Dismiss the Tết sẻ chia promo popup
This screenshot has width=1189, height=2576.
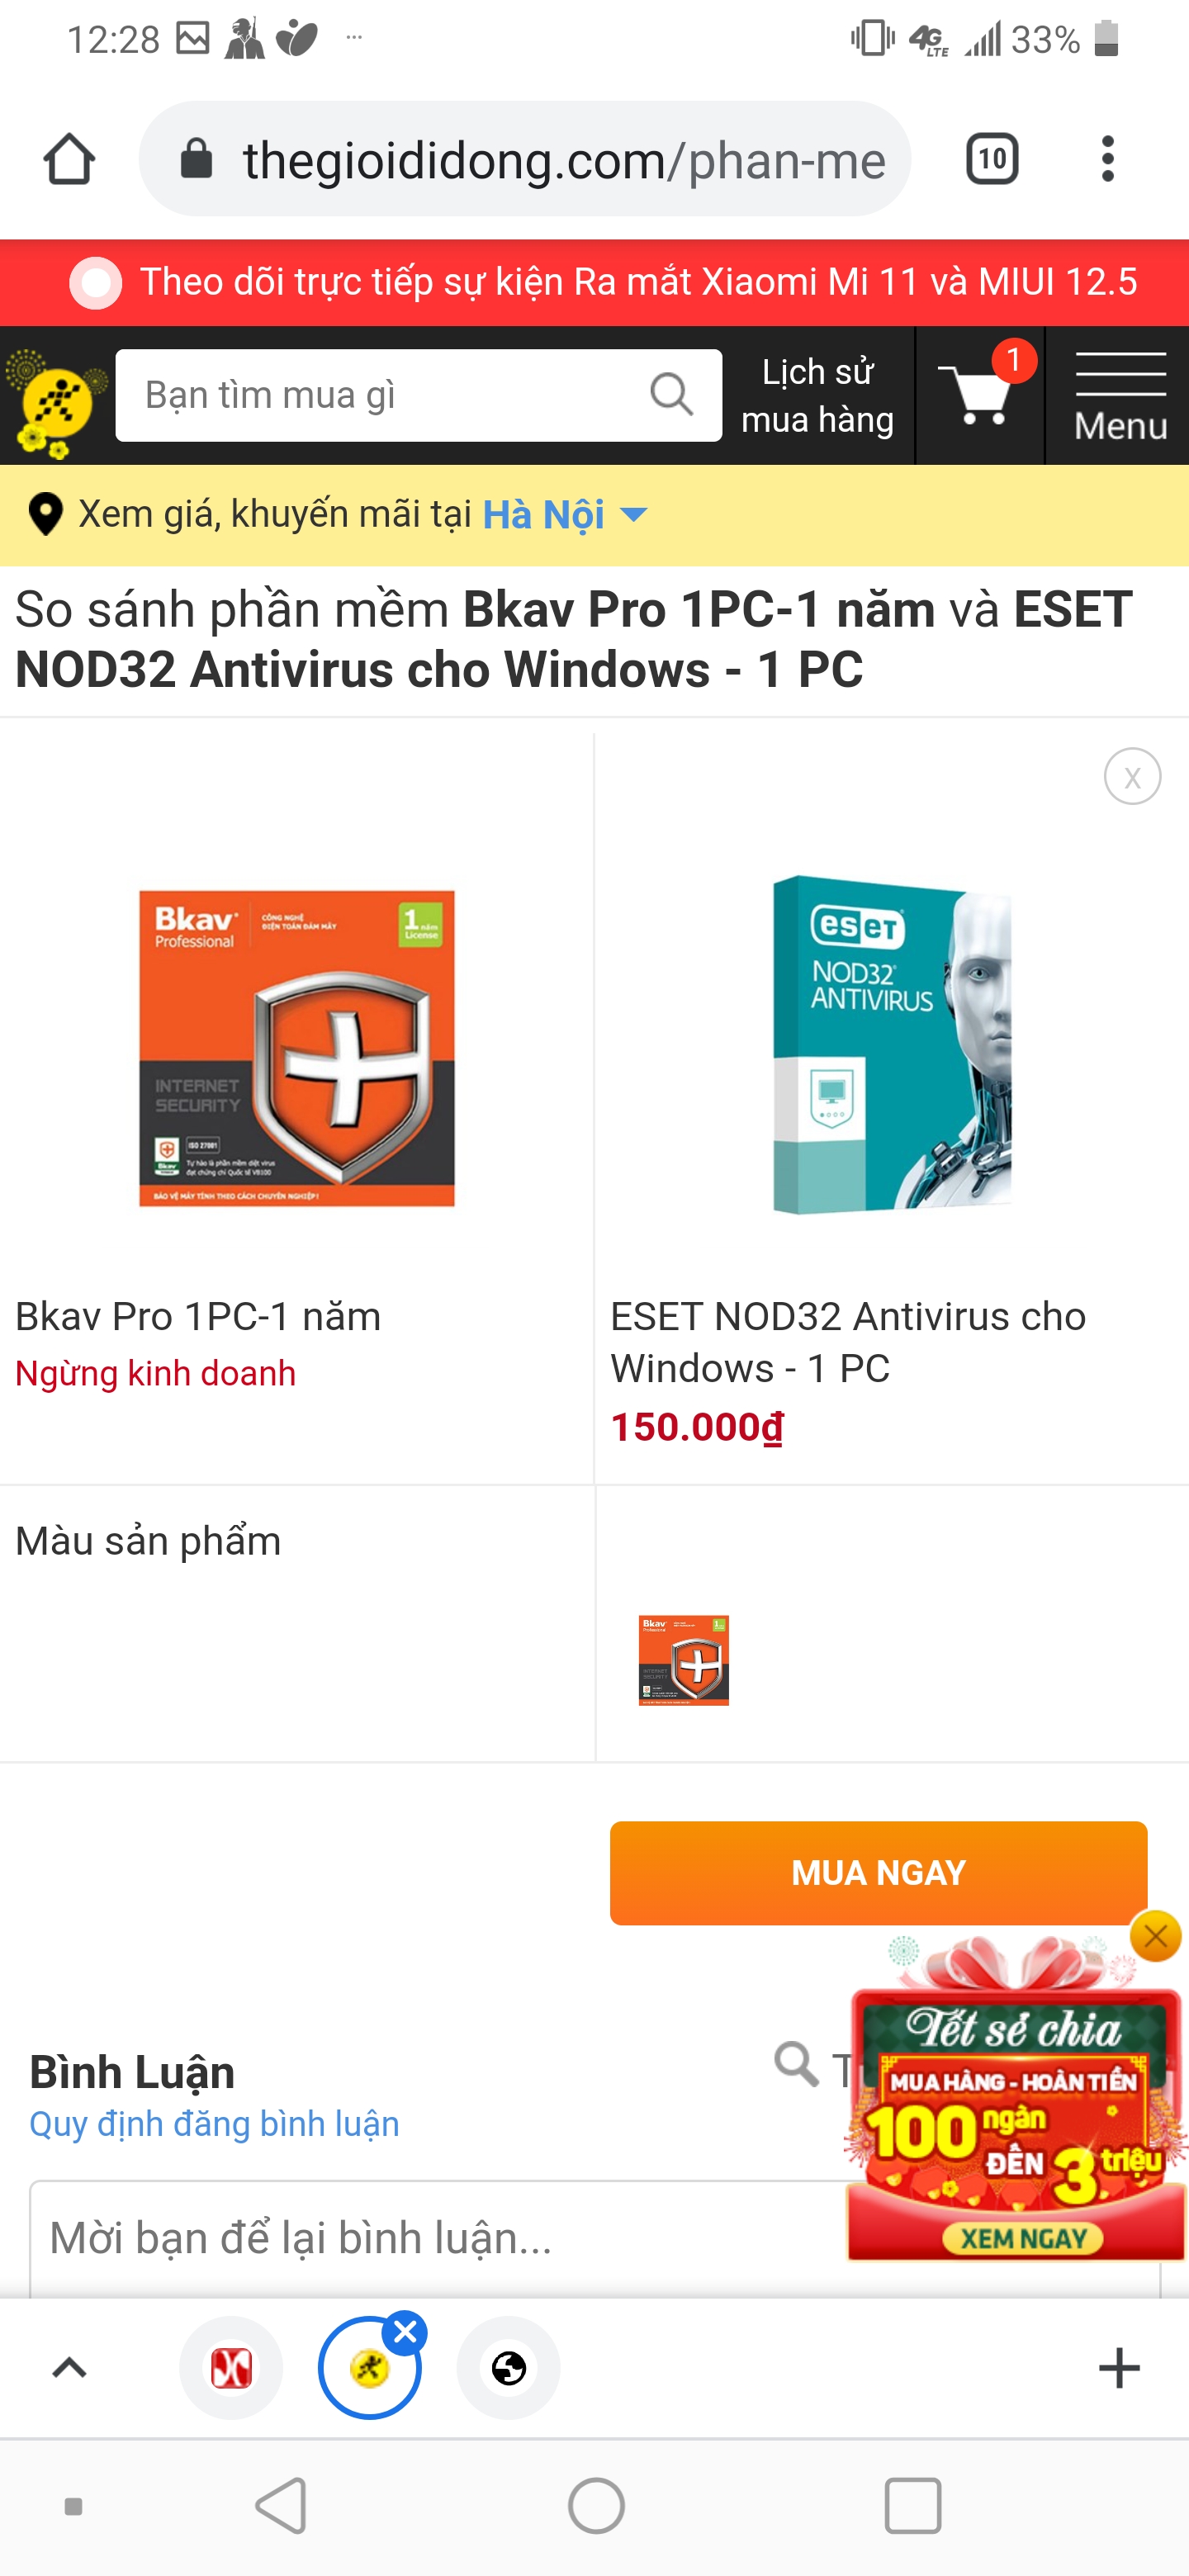click(x=1155, y=1937)
